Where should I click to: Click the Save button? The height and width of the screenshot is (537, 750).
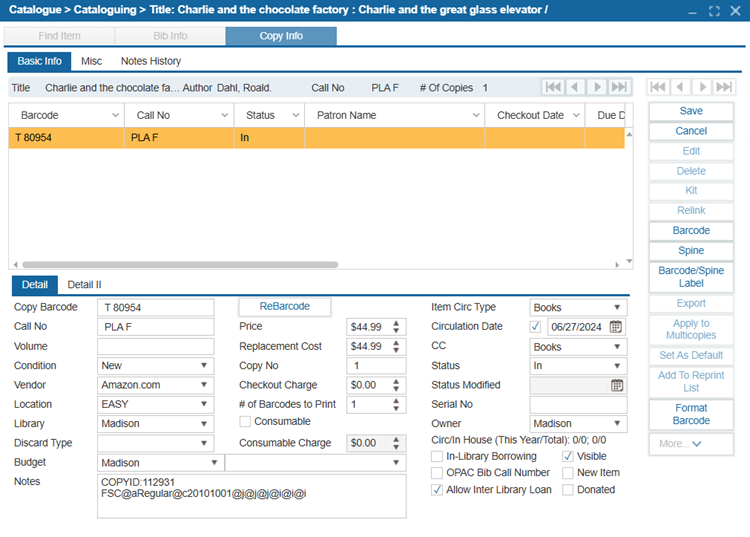691,111
